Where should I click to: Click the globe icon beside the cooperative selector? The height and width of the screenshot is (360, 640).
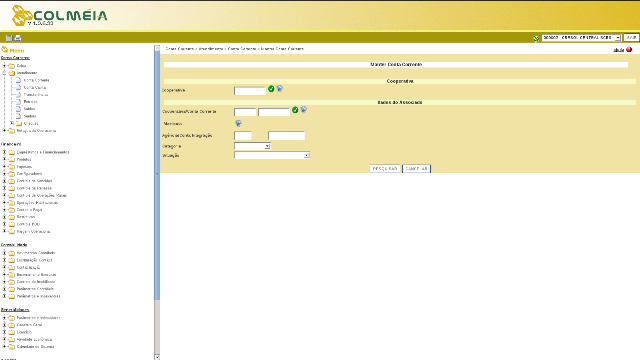click(x=536, y=38)
